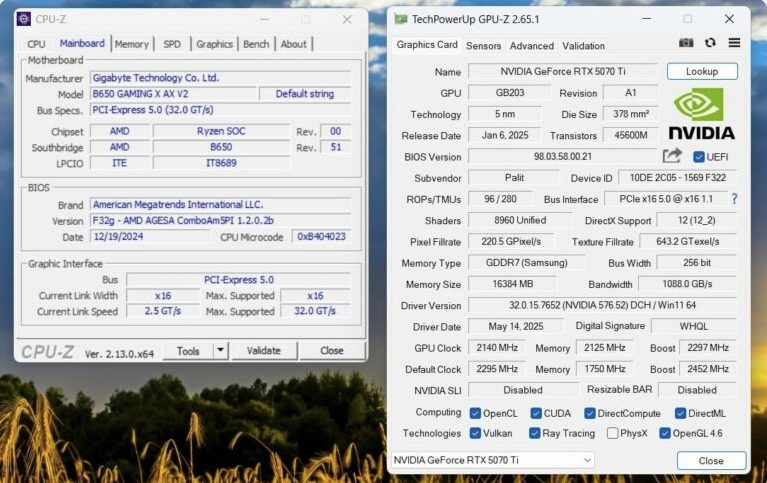Click the American Megatrends International LLC. brand text
767x483 pixels.
click(178, 205)
